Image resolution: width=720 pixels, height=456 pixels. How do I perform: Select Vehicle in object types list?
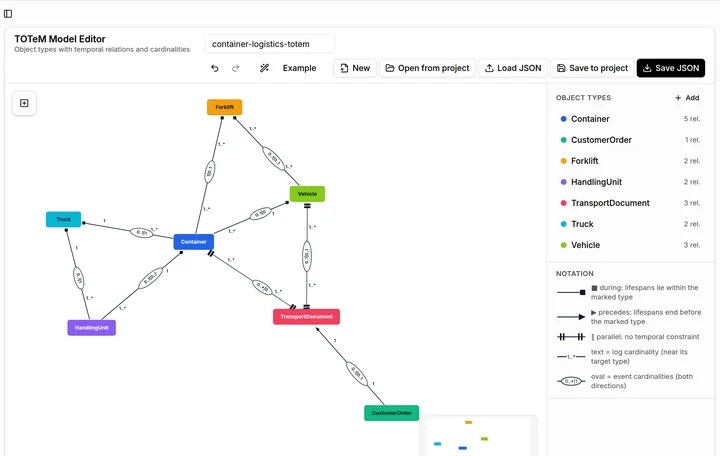(630, 245)
